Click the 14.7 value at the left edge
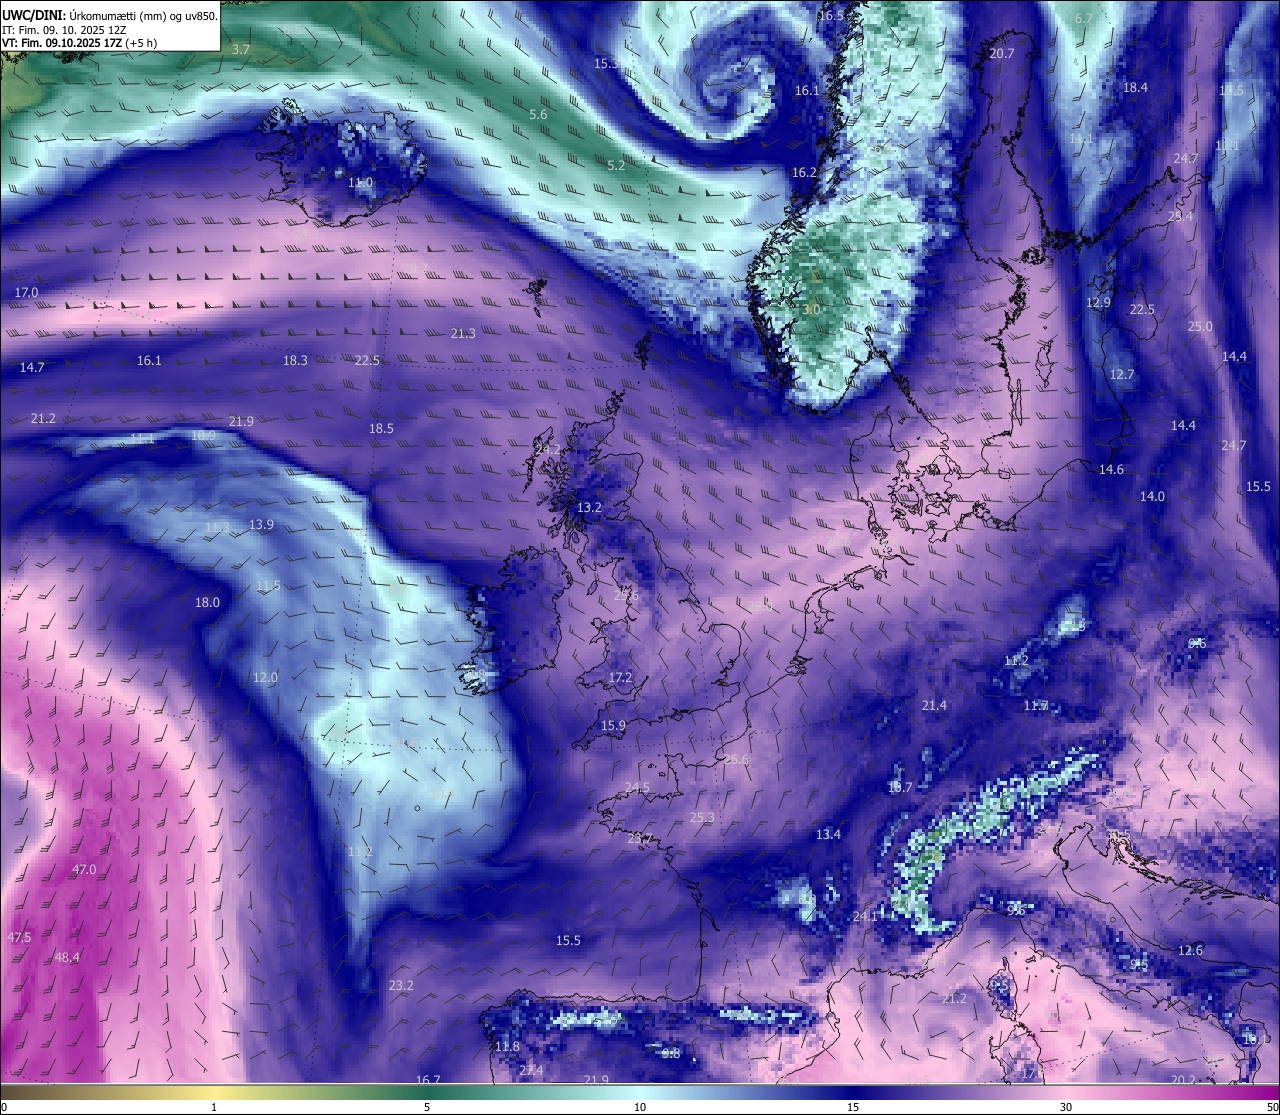 pos(32,367)
